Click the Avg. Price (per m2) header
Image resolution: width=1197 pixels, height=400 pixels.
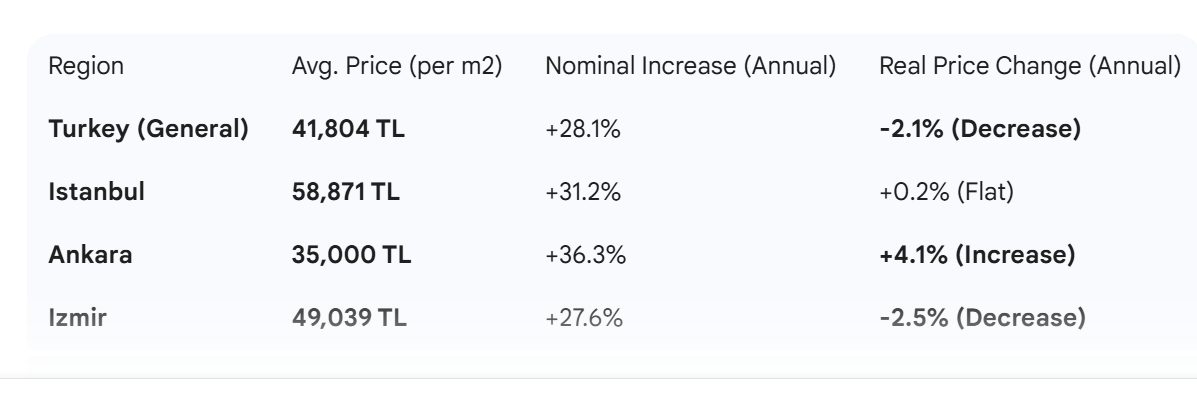coord(396,67)
